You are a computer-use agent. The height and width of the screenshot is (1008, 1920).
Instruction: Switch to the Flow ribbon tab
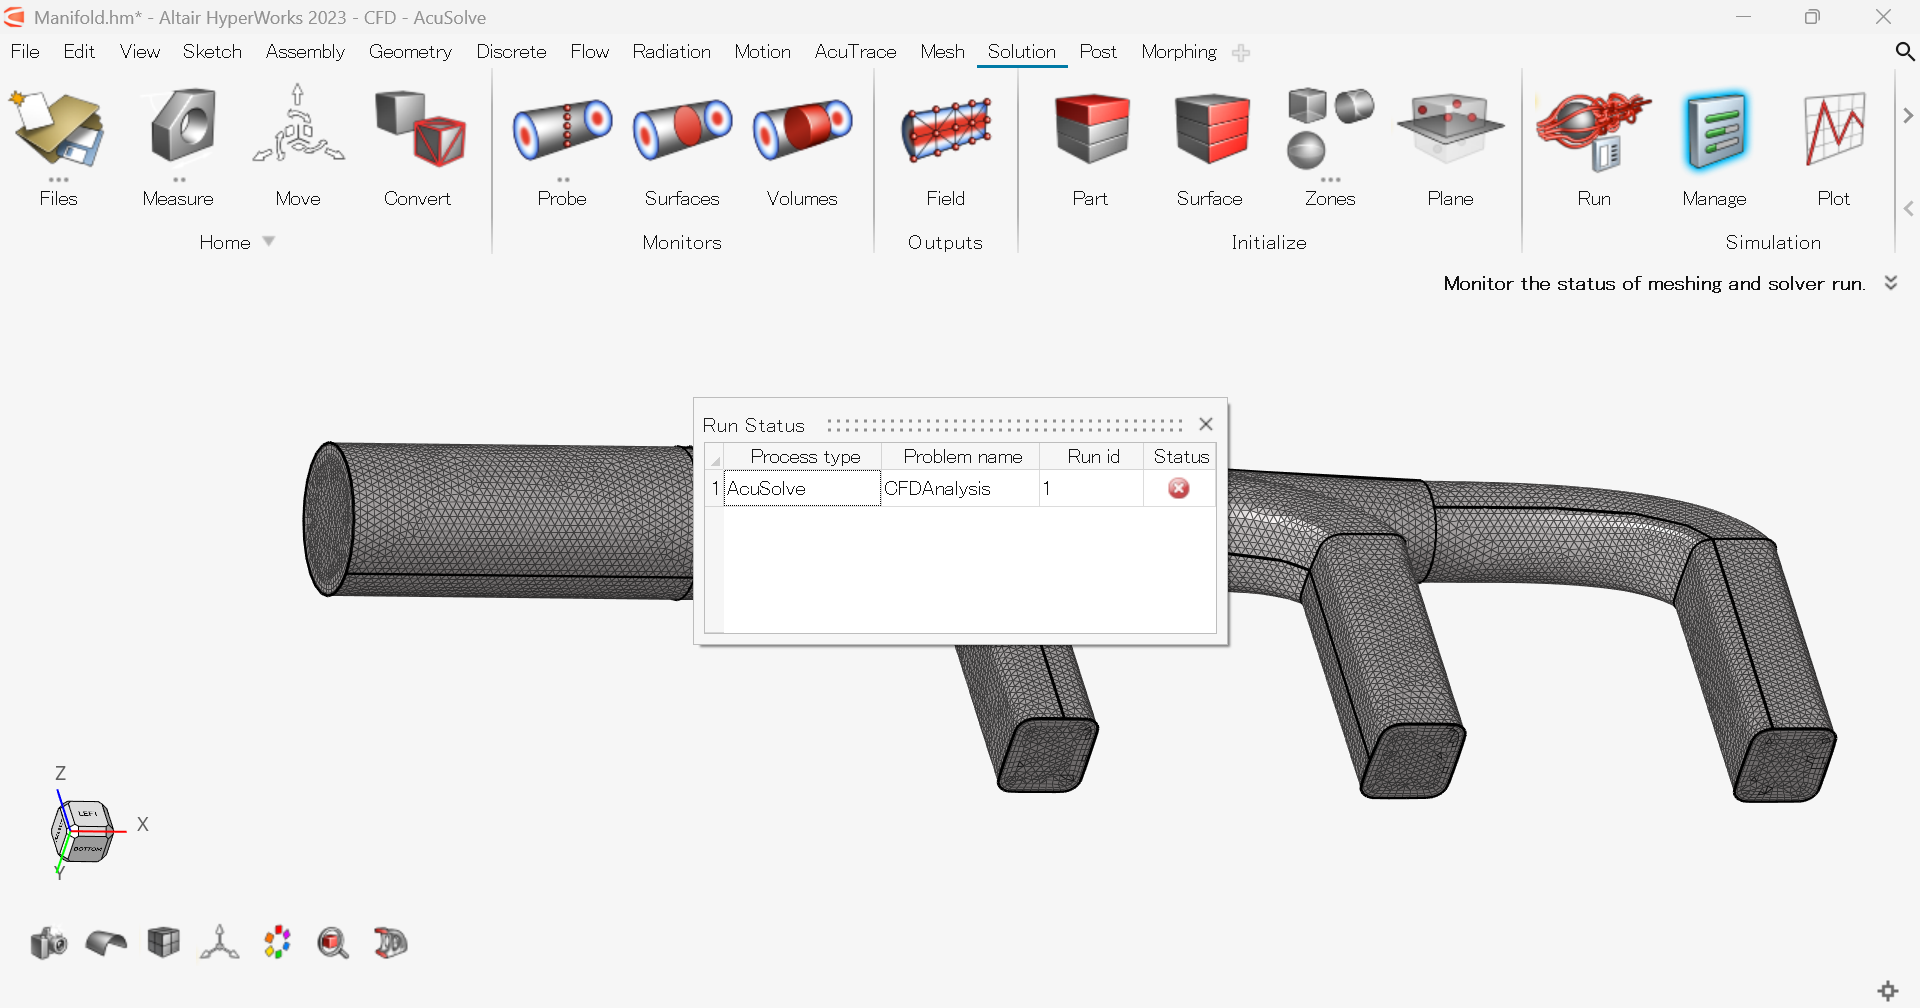click(590, 51)
